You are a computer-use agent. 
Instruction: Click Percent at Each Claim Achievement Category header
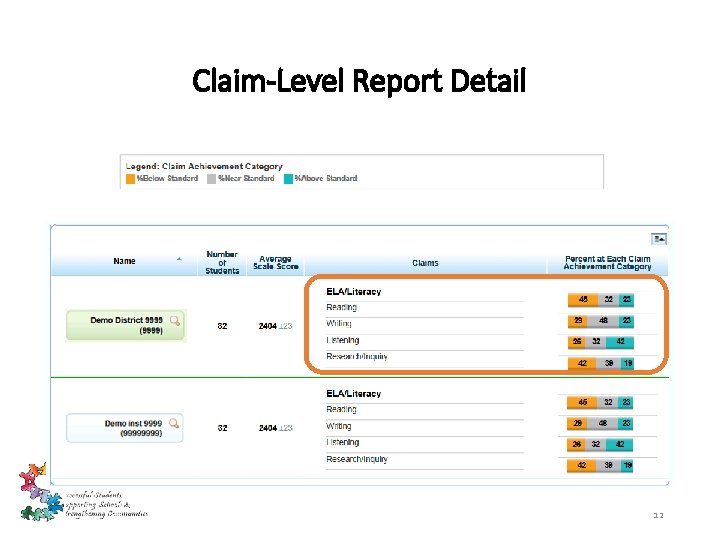tap(608, 263)
